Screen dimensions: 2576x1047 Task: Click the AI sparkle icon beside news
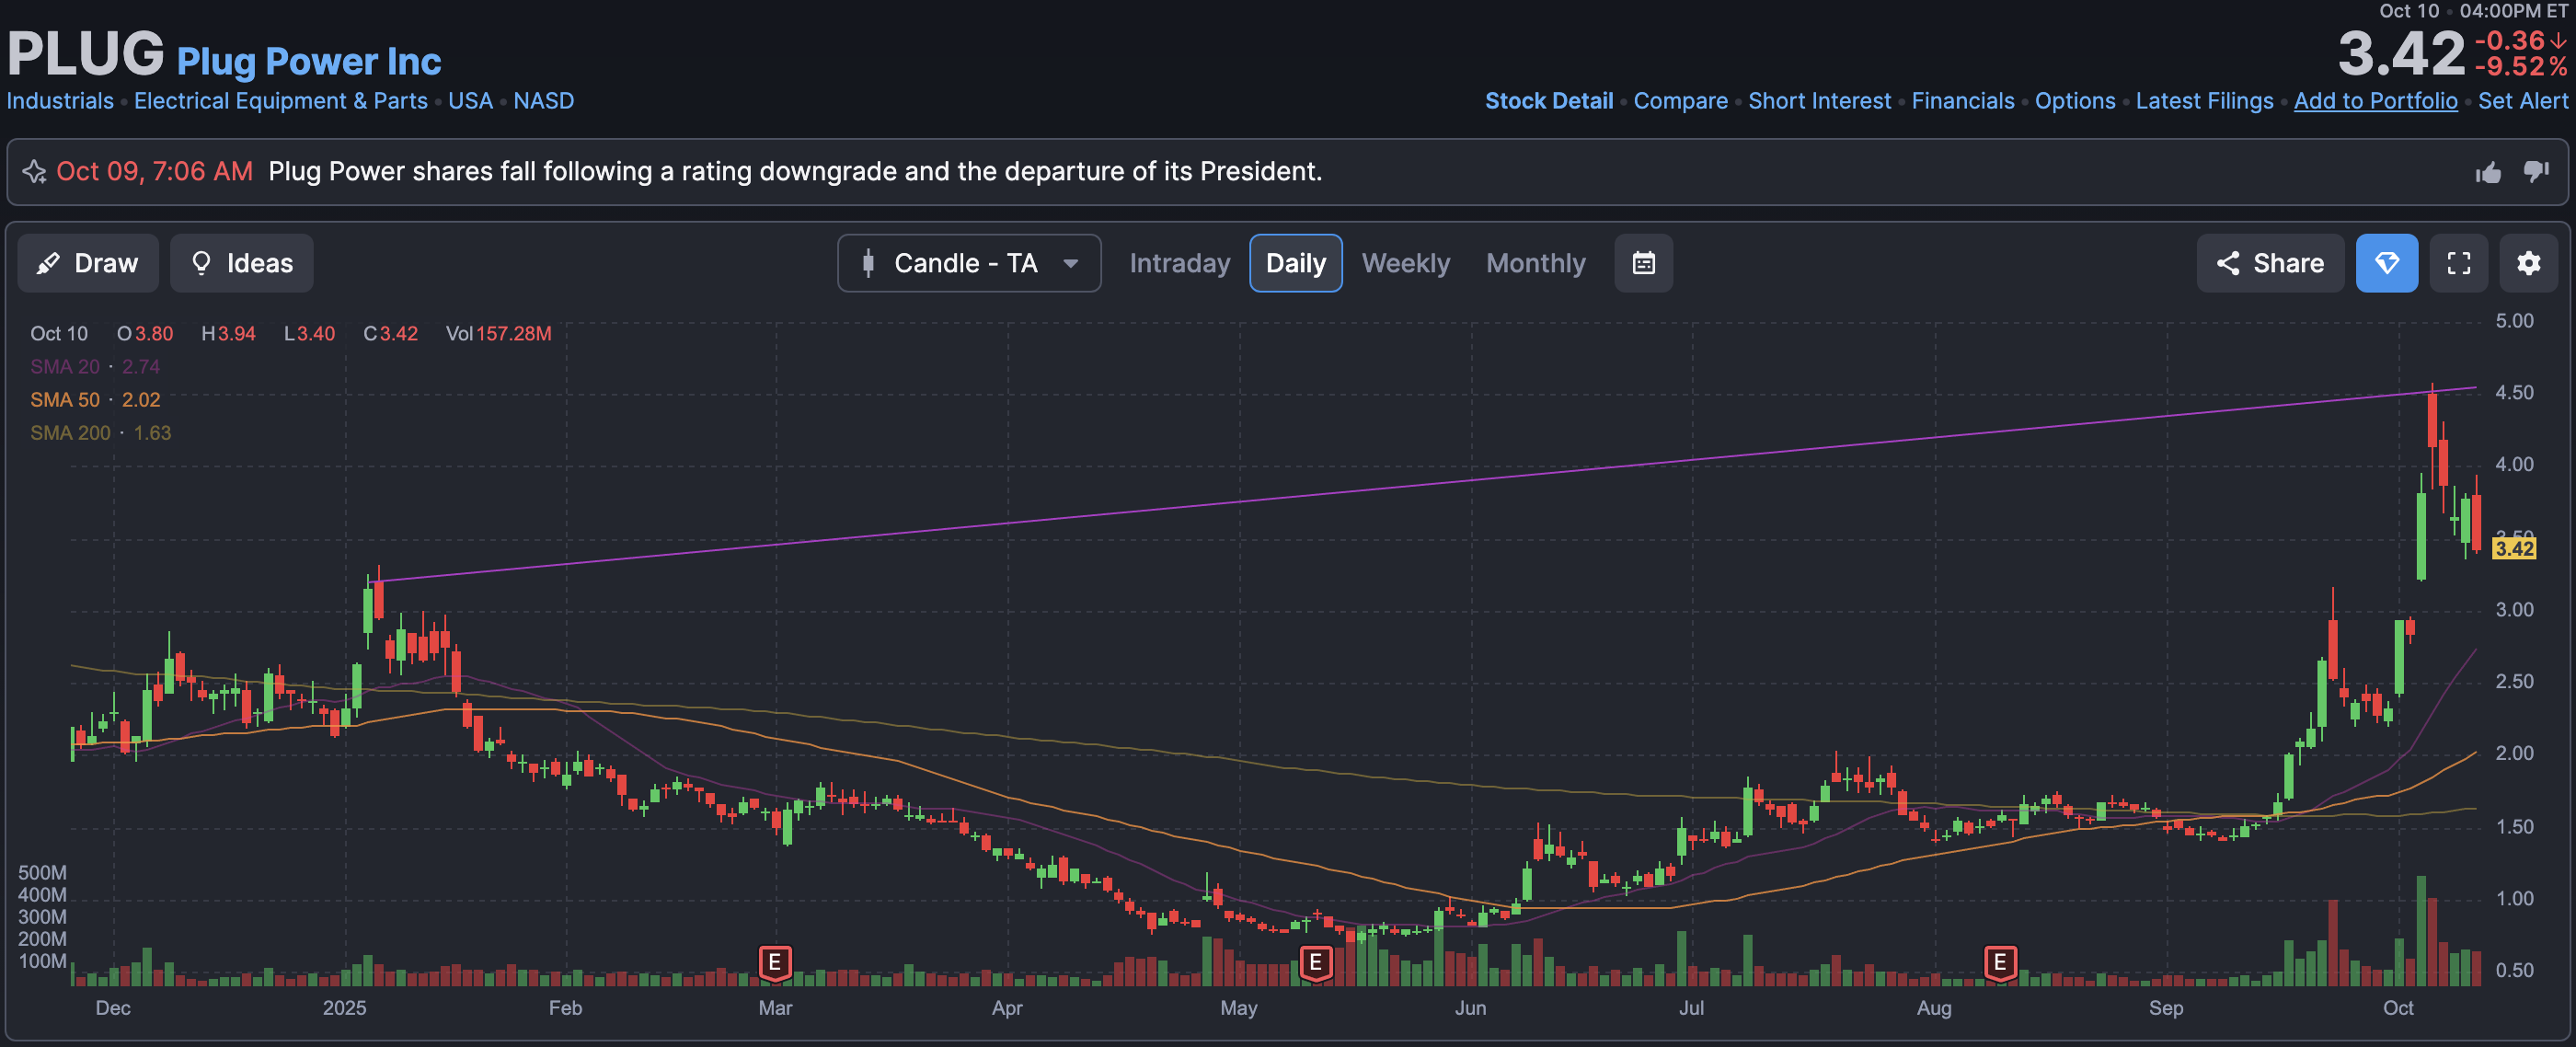coord(34,172)
